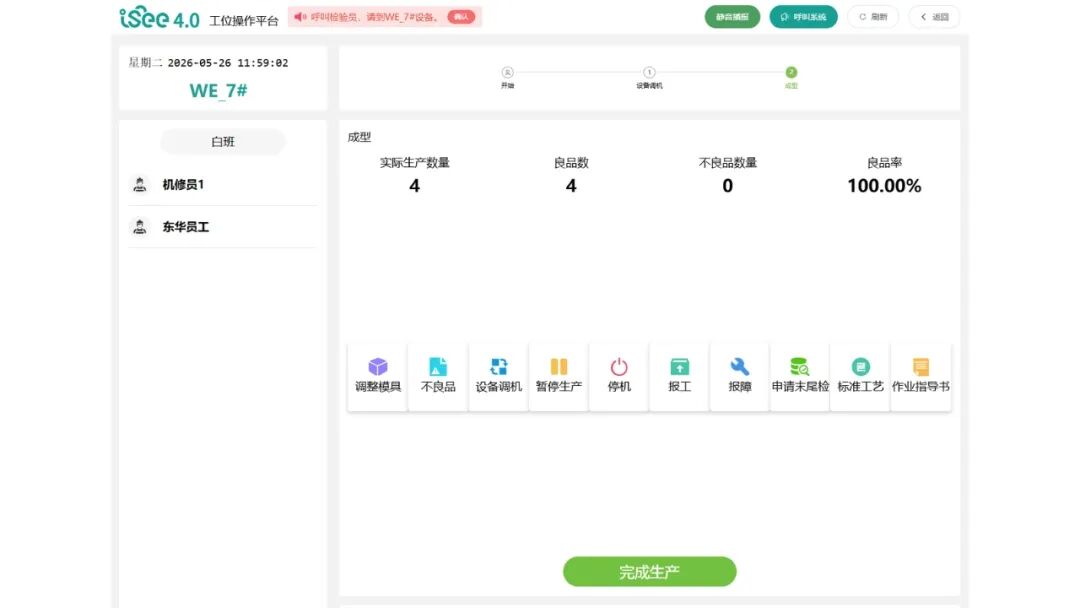Click the iSee 4.0 logo
The image size is (1080, 608).
click(x=159, y=17)
